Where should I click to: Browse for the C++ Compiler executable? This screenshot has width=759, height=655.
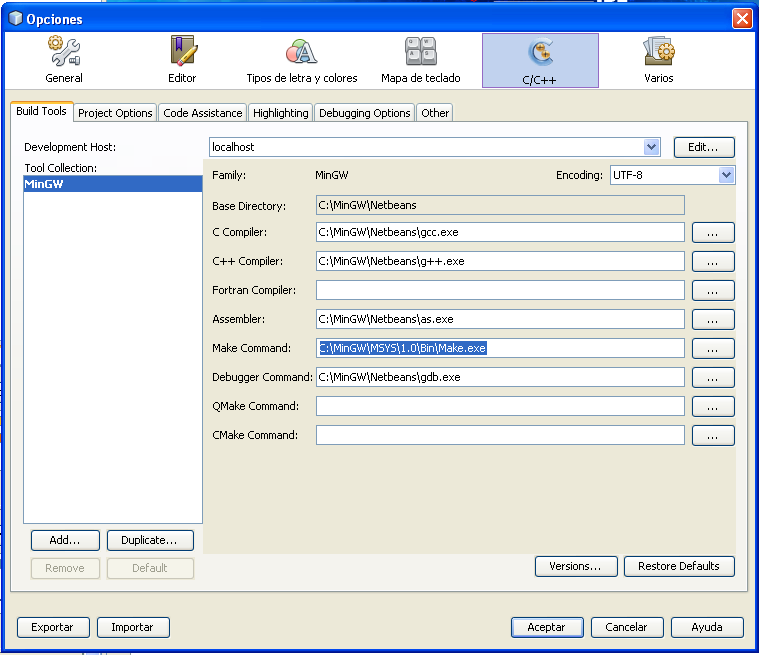713,261
